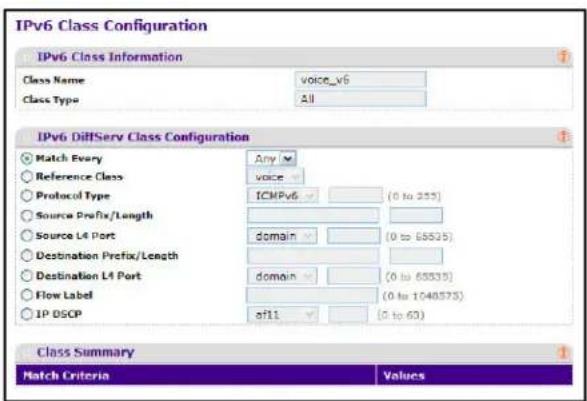The image size is (587, 401).
Task: Click the 'Class Type' label
Action: [x=51, y=100]
